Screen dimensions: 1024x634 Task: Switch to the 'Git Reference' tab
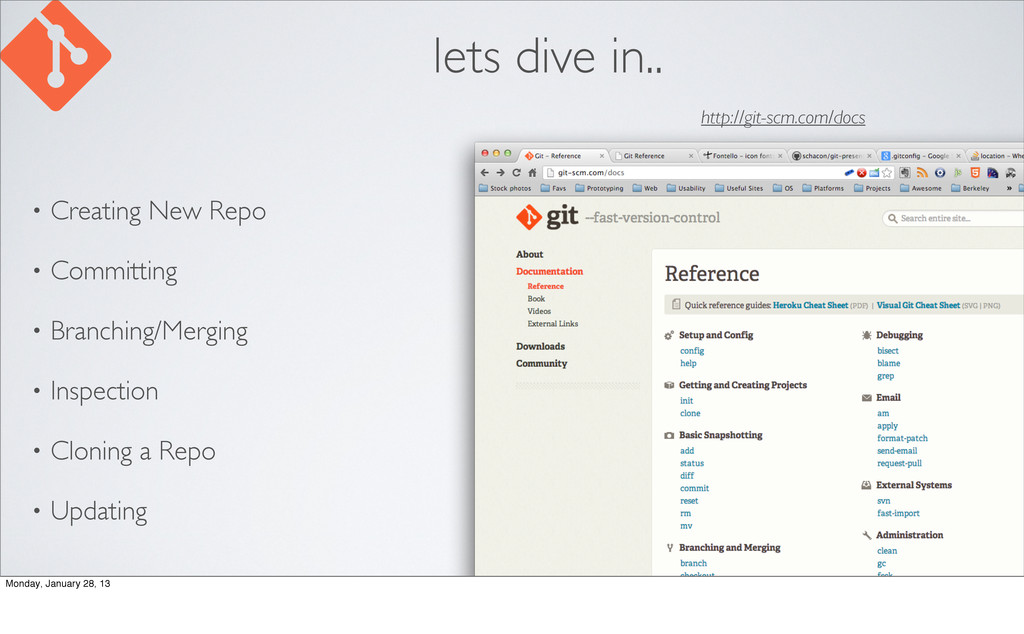click(x=654, y=155)
